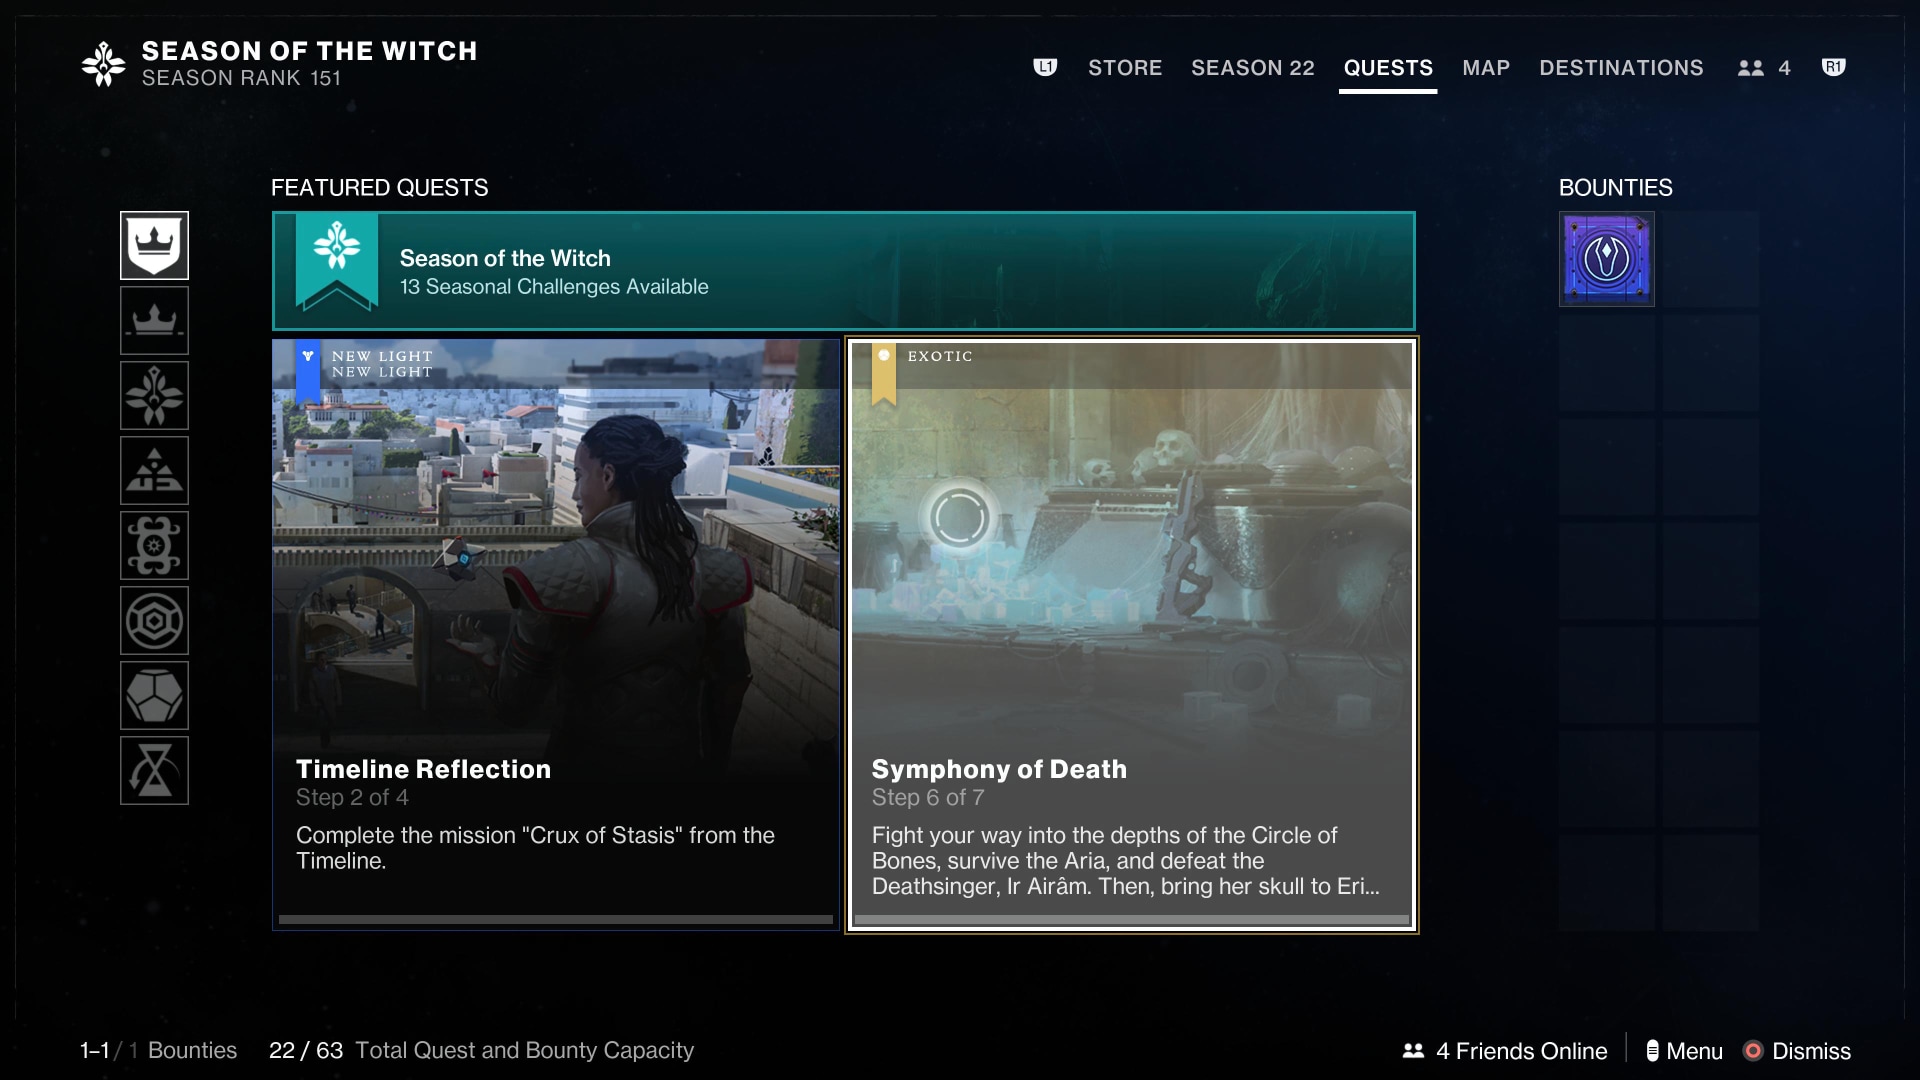The image size is (1920, 1080).
Task: Click the R1 shoulder button icon
Action: pos(1833,67)
